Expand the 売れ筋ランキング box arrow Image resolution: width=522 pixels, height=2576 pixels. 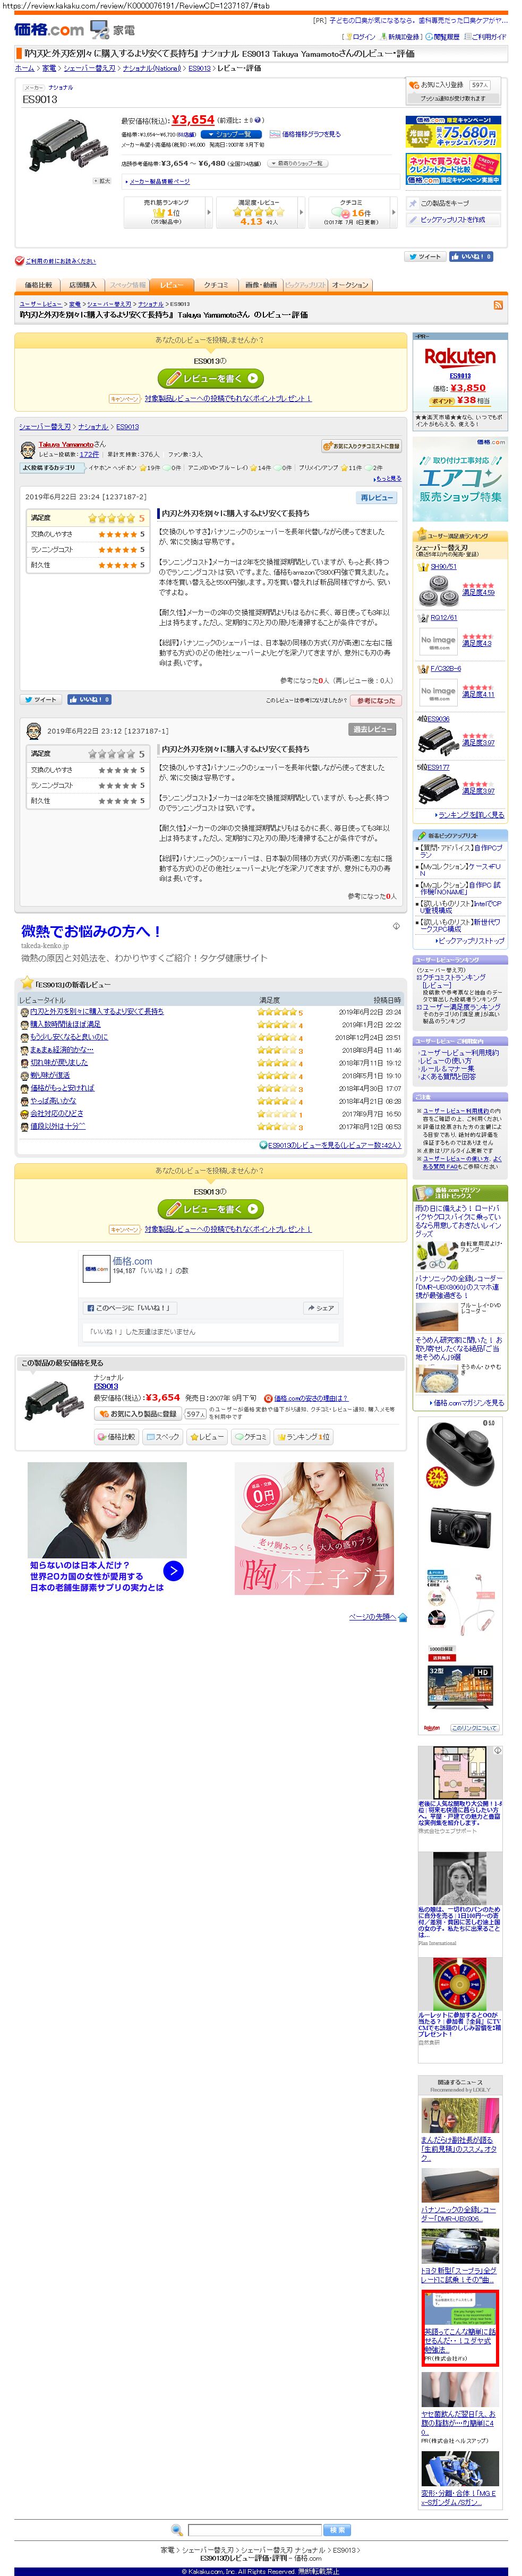pos(209,211)
